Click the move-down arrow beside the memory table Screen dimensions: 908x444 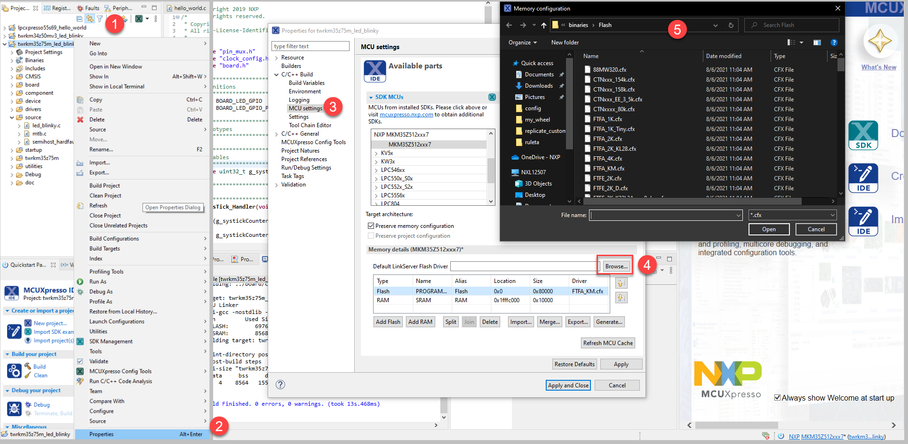tap(623, 297)
